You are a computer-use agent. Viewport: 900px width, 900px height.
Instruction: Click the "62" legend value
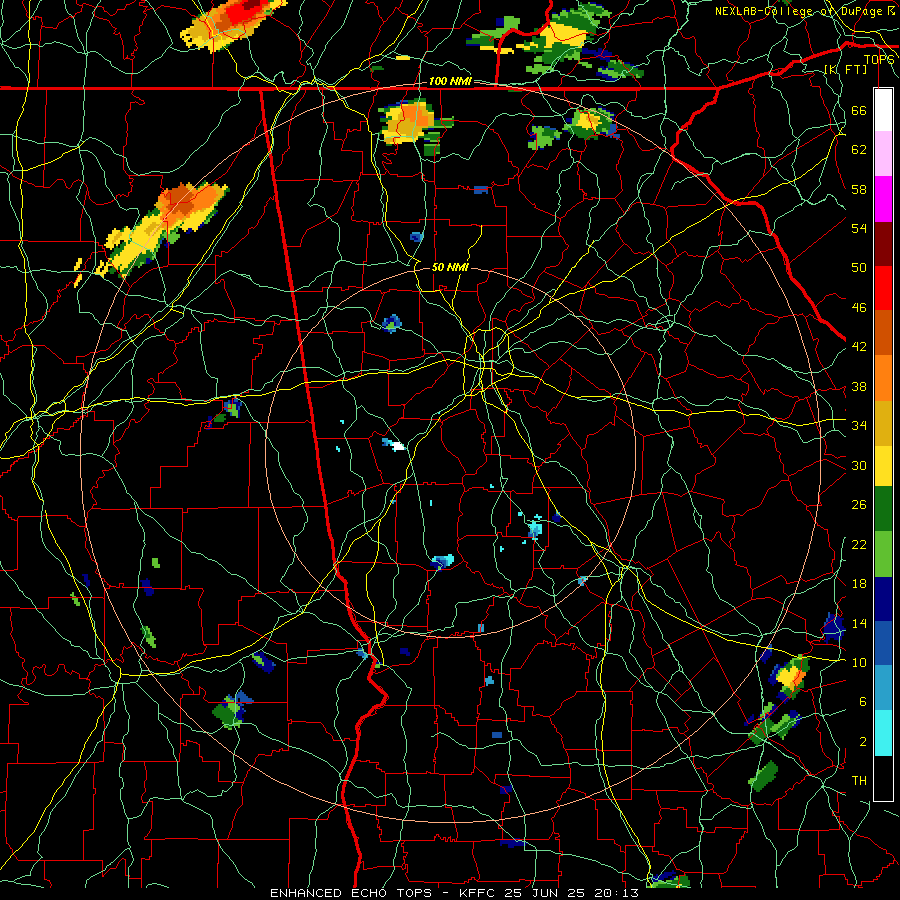[x=859, y=150]
